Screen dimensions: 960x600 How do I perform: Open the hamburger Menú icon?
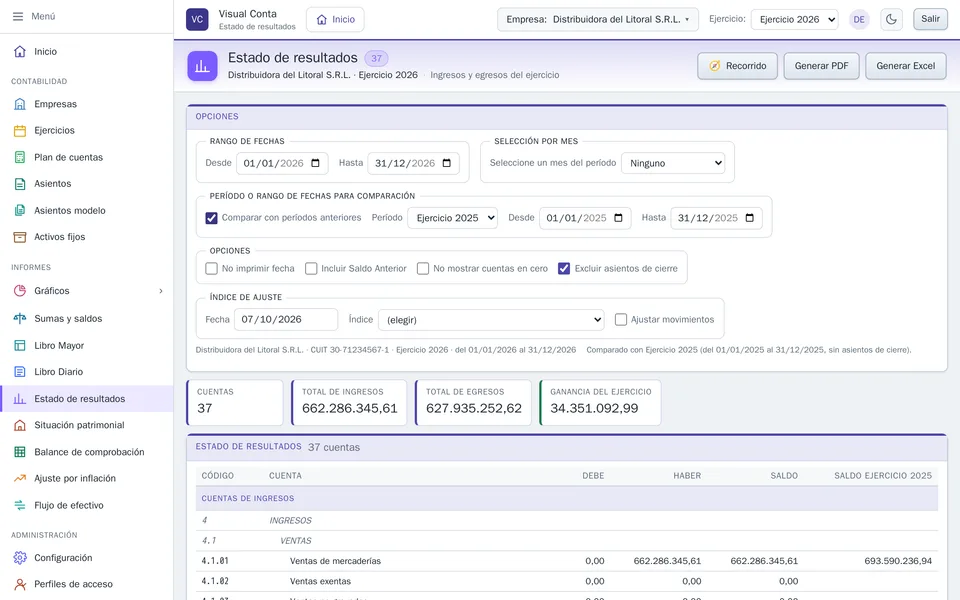pyautogui.click(x=18, y=17)
